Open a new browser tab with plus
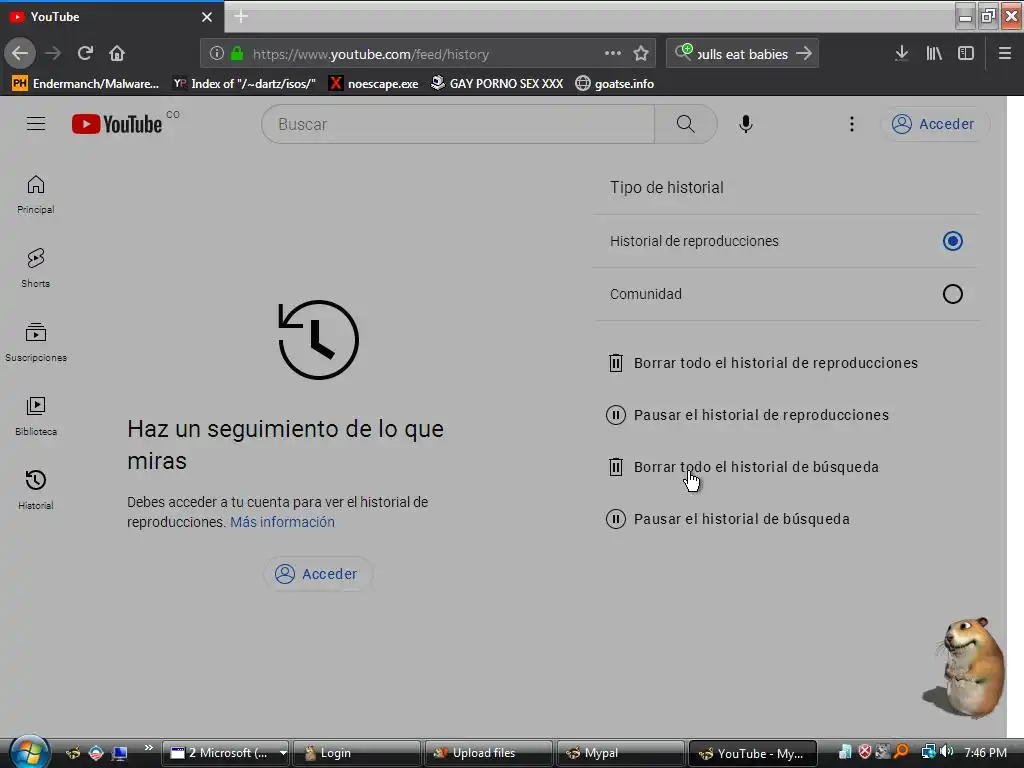Image resolution: width=1024 pixels, height=768 pixels. click(x=241, y=16)
